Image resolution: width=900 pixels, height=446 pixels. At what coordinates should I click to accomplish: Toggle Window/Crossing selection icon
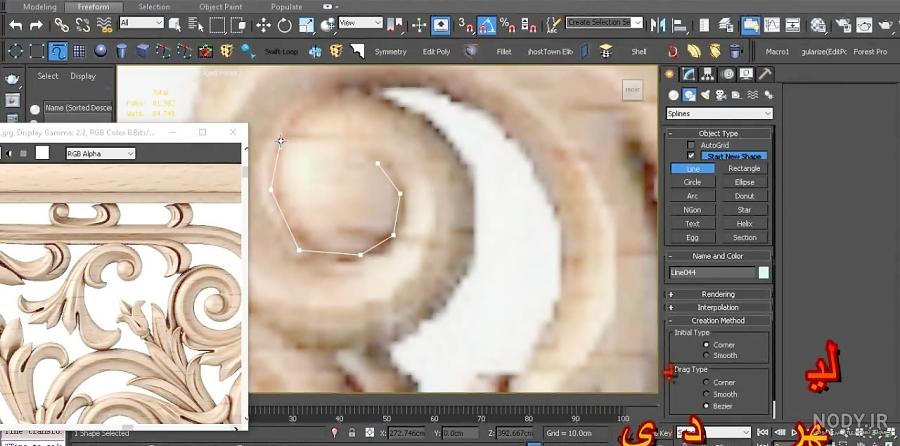238,25
